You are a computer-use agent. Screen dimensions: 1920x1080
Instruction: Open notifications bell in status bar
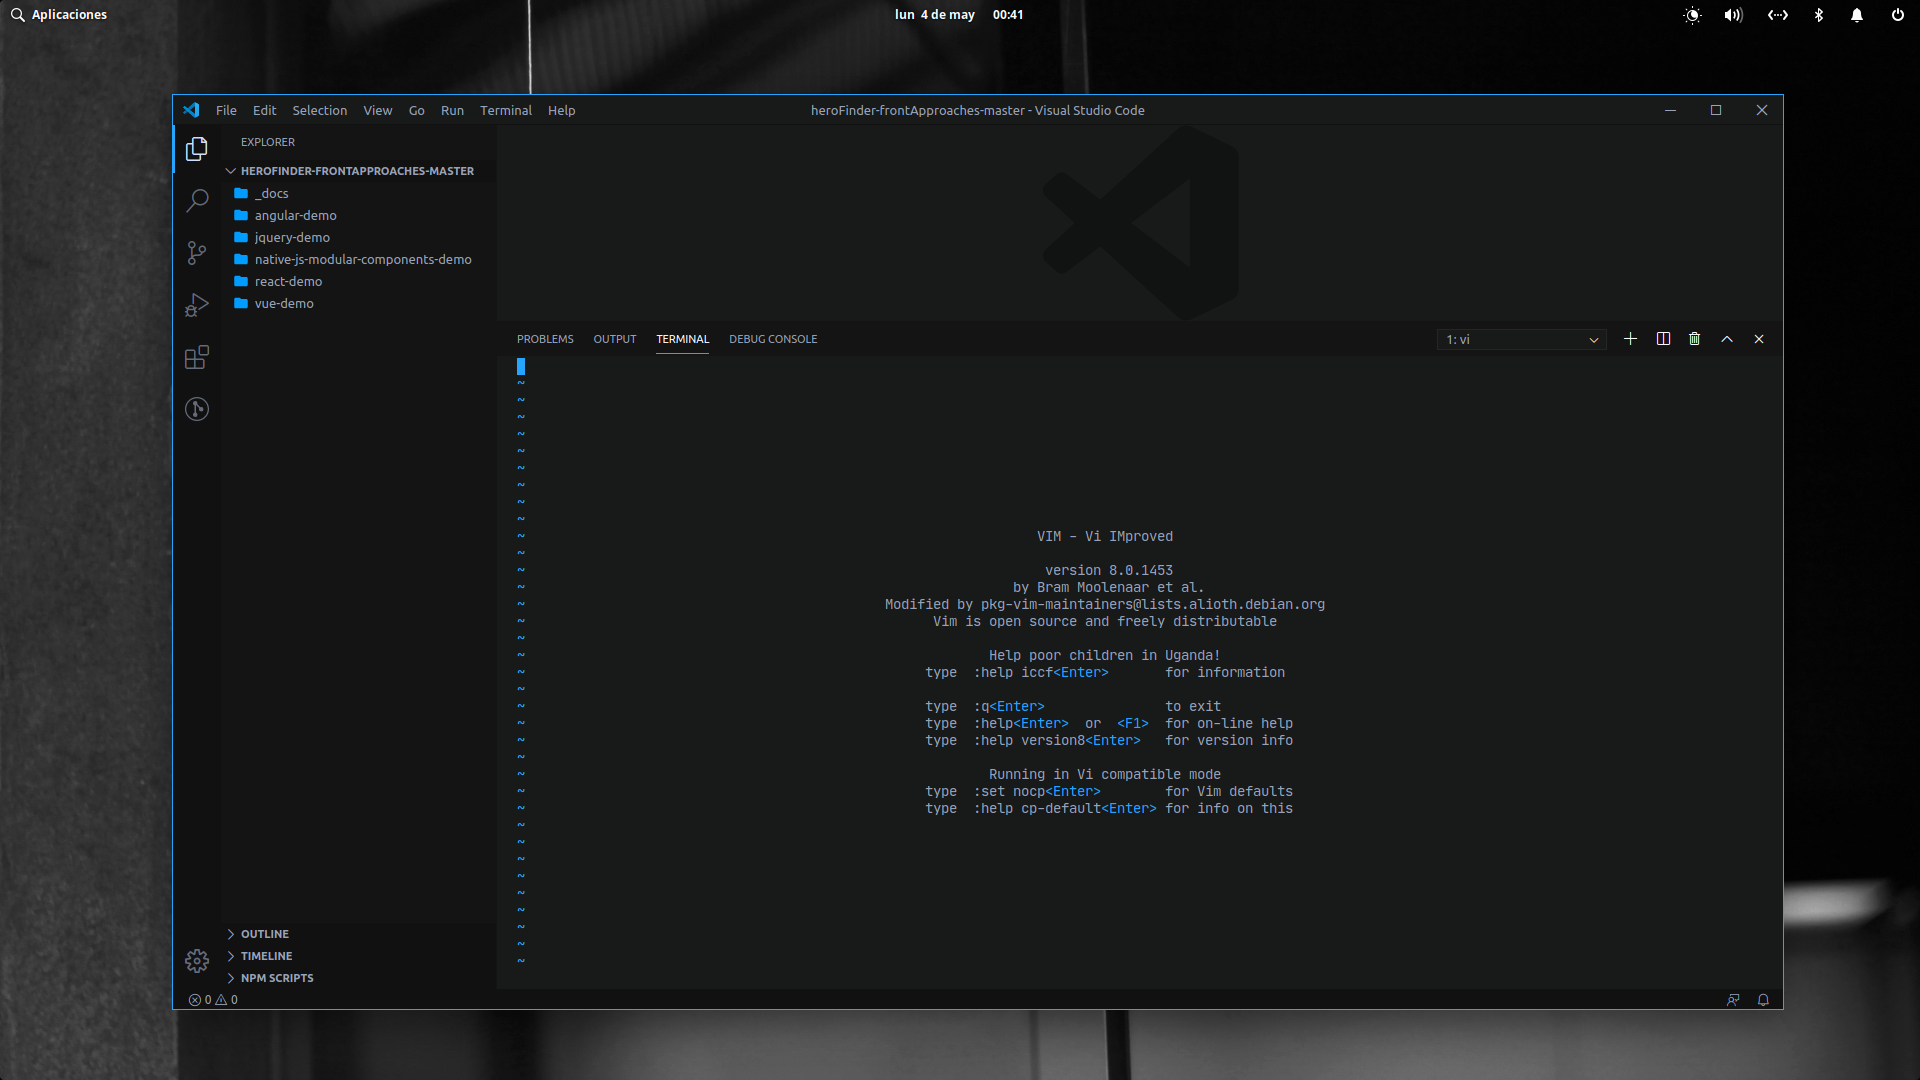[x=1763, y=1000]
